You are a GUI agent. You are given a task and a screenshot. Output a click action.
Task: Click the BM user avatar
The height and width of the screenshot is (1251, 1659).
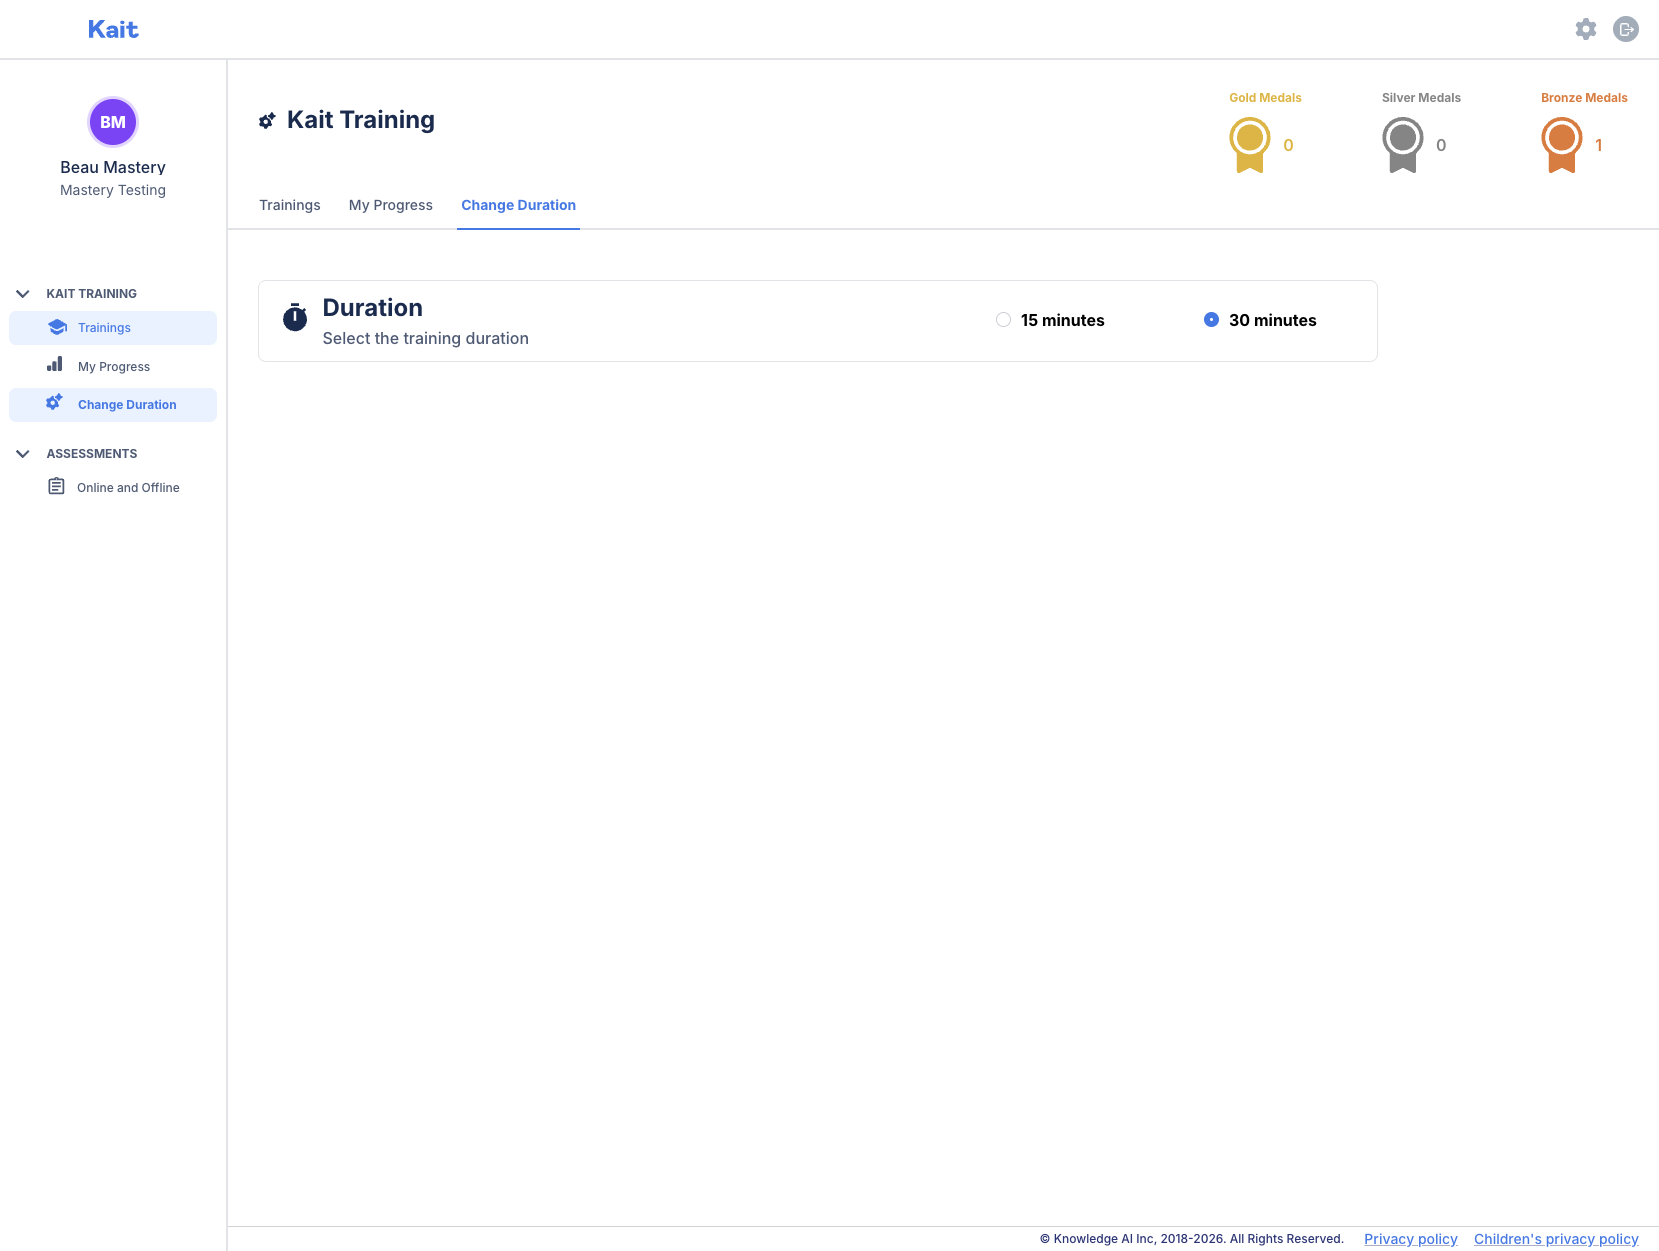113,122
